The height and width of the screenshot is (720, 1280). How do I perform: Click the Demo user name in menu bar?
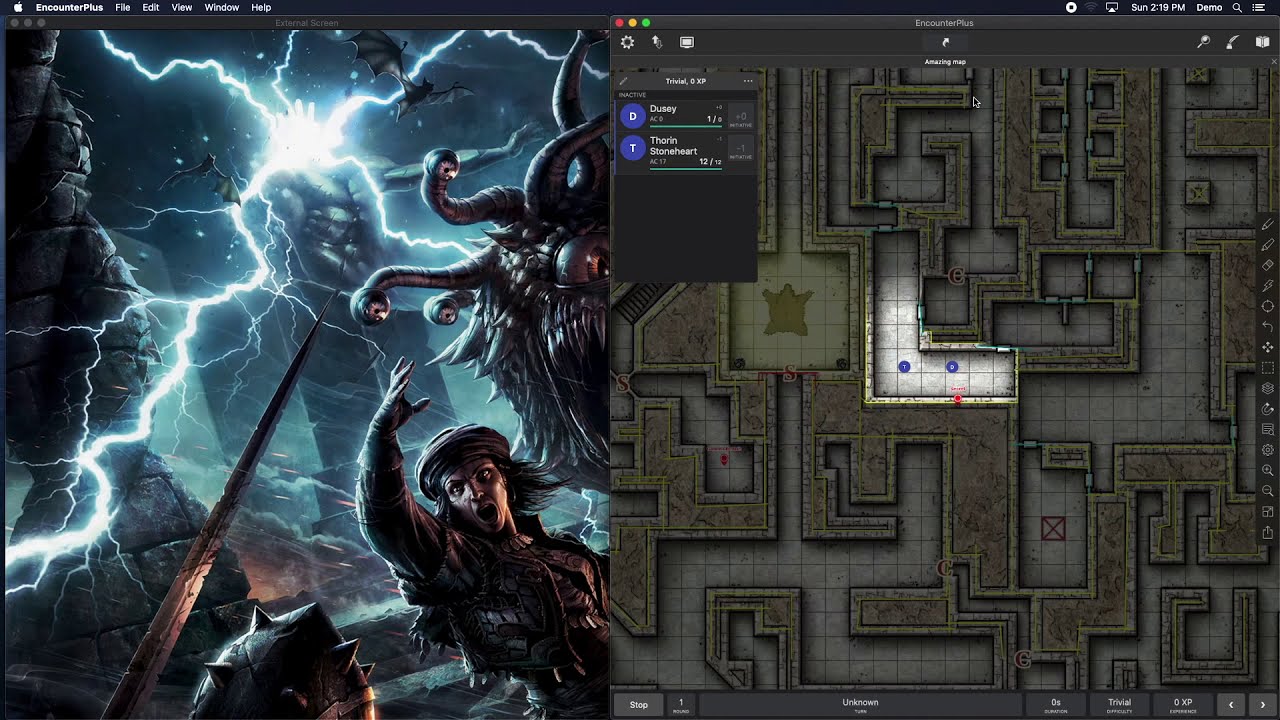(1209, 7)
